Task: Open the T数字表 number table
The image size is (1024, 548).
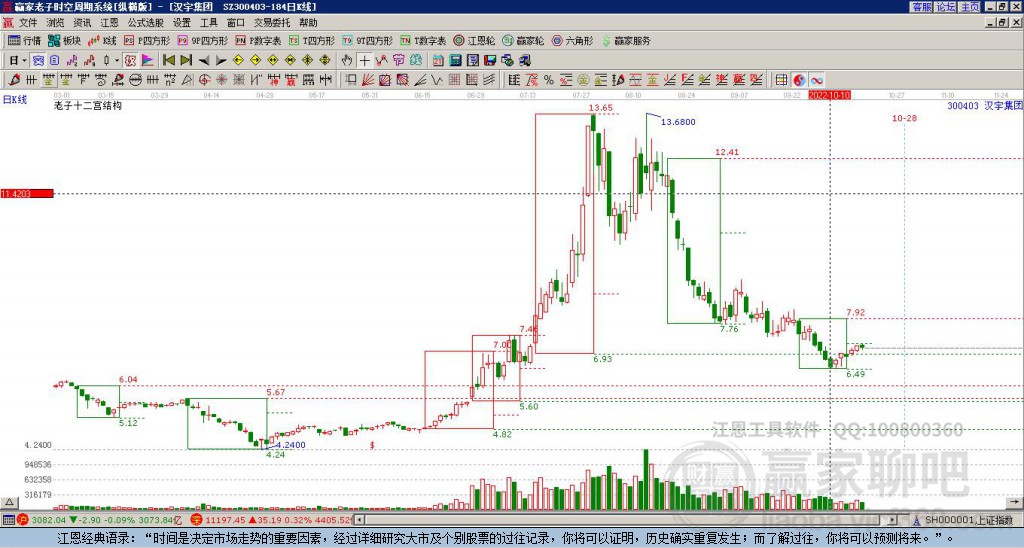Action: click(x=423, y=40)
